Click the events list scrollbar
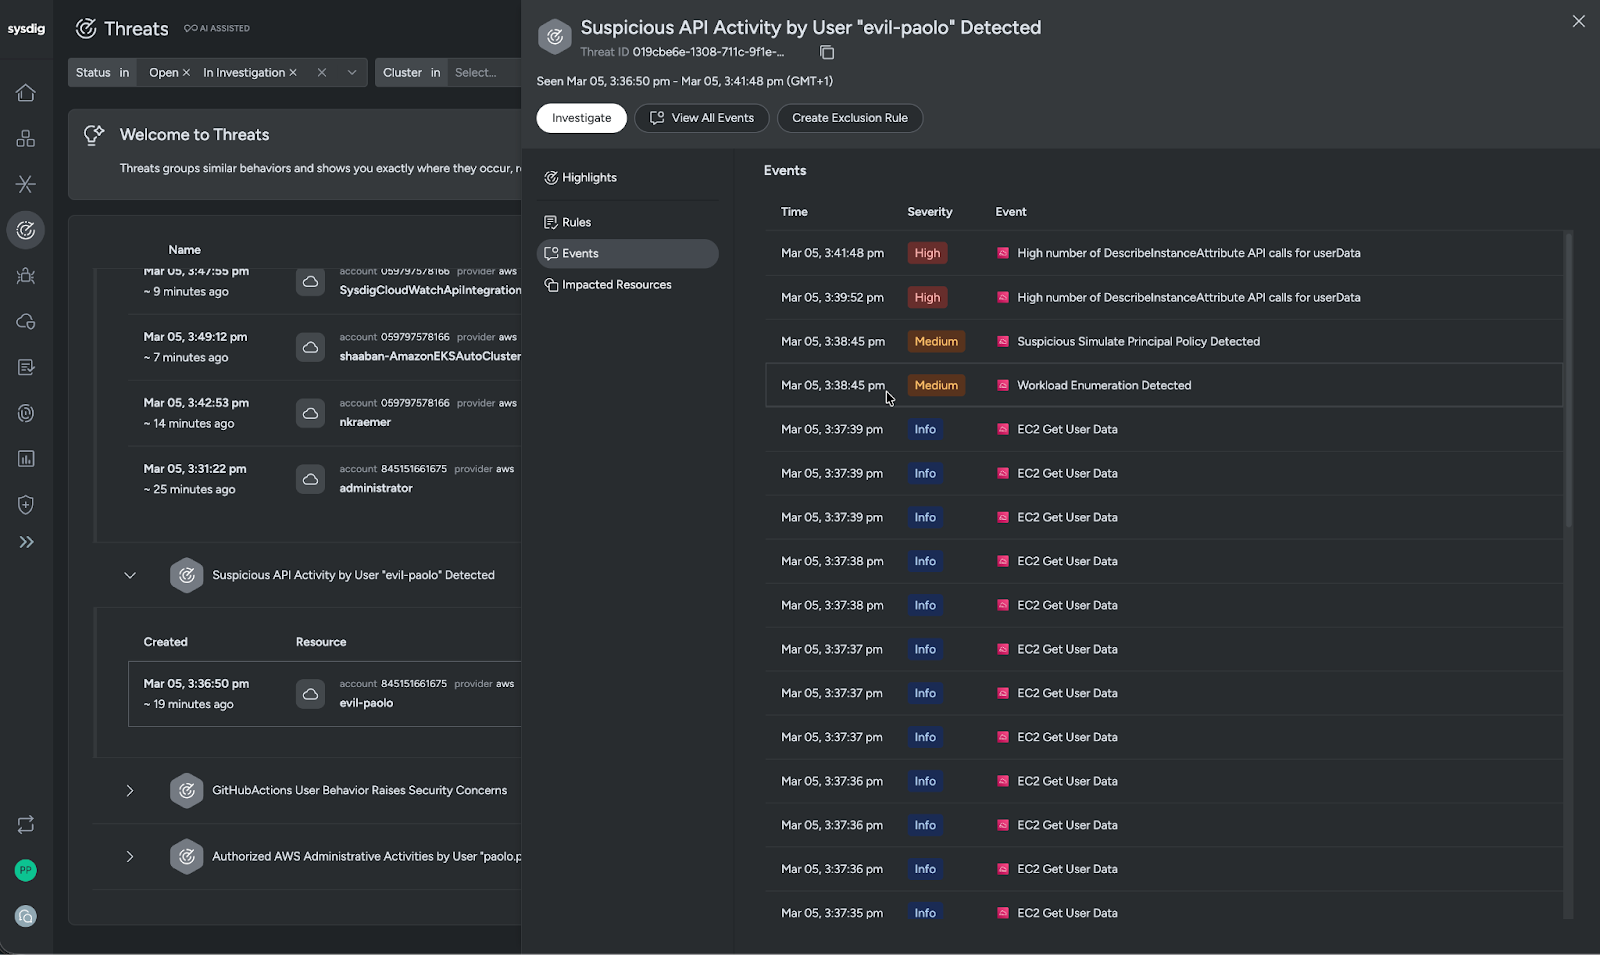This screenshot has height=955, width=1600. [1568, 380]
